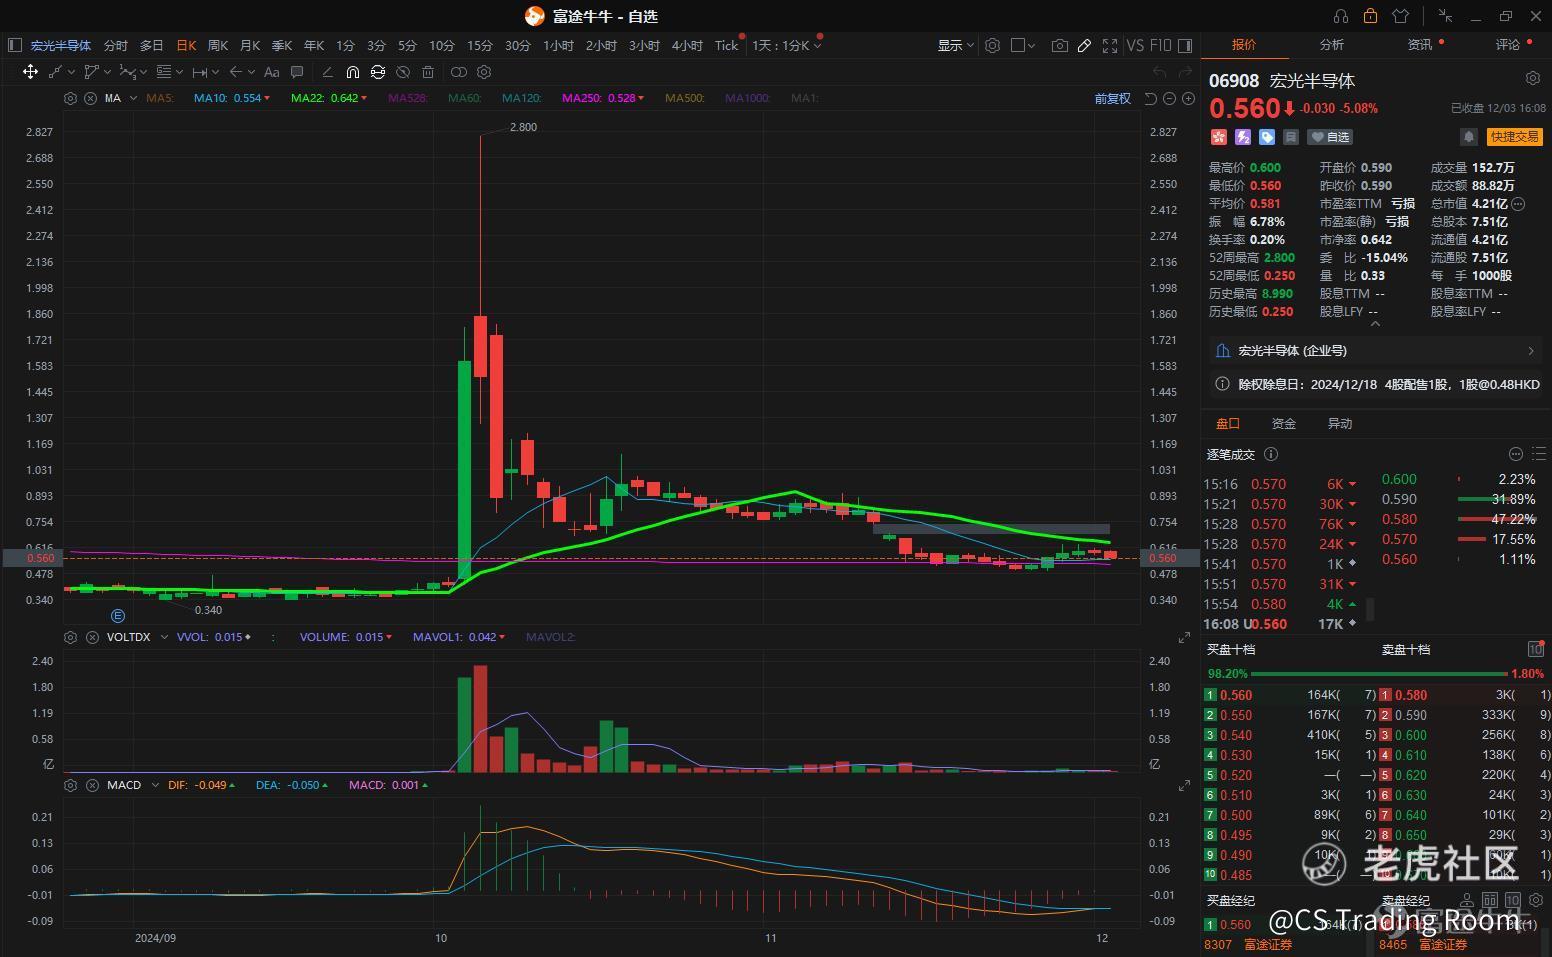
Task: Click the 快捷交易 quick trade button
Action: (1514, 137)
